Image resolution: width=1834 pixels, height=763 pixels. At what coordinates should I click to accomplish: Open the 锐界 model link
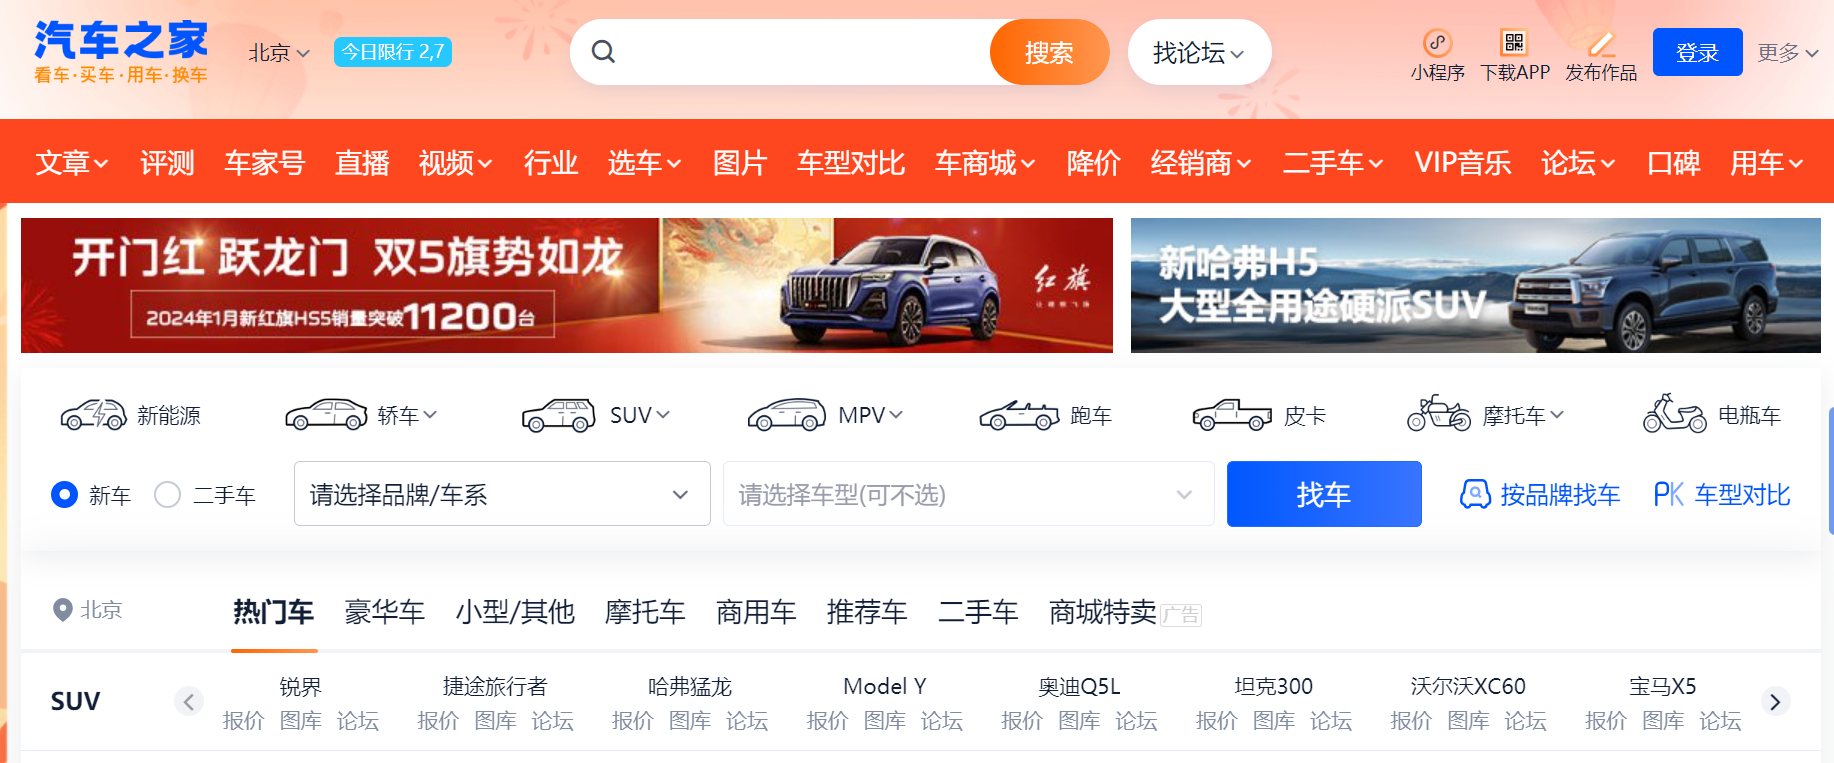301,686
